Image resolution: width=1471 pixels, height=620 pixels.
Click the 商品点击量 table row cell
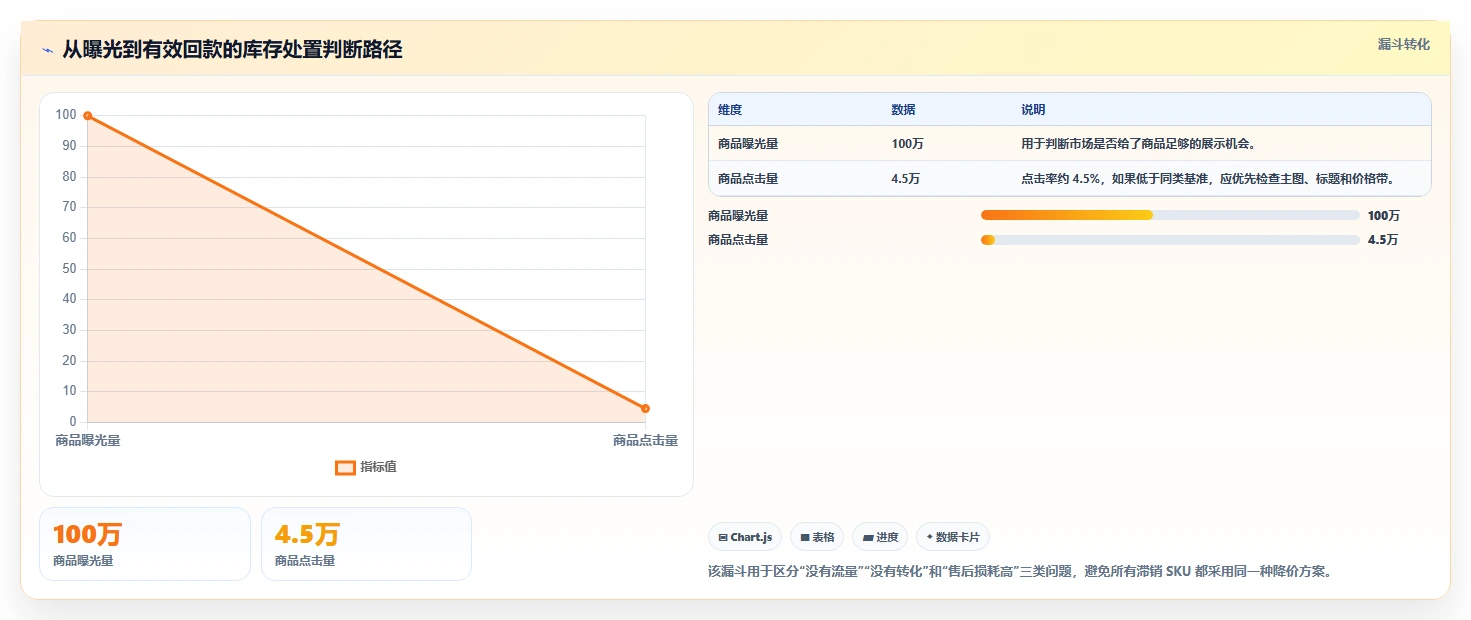coord(748,179)
